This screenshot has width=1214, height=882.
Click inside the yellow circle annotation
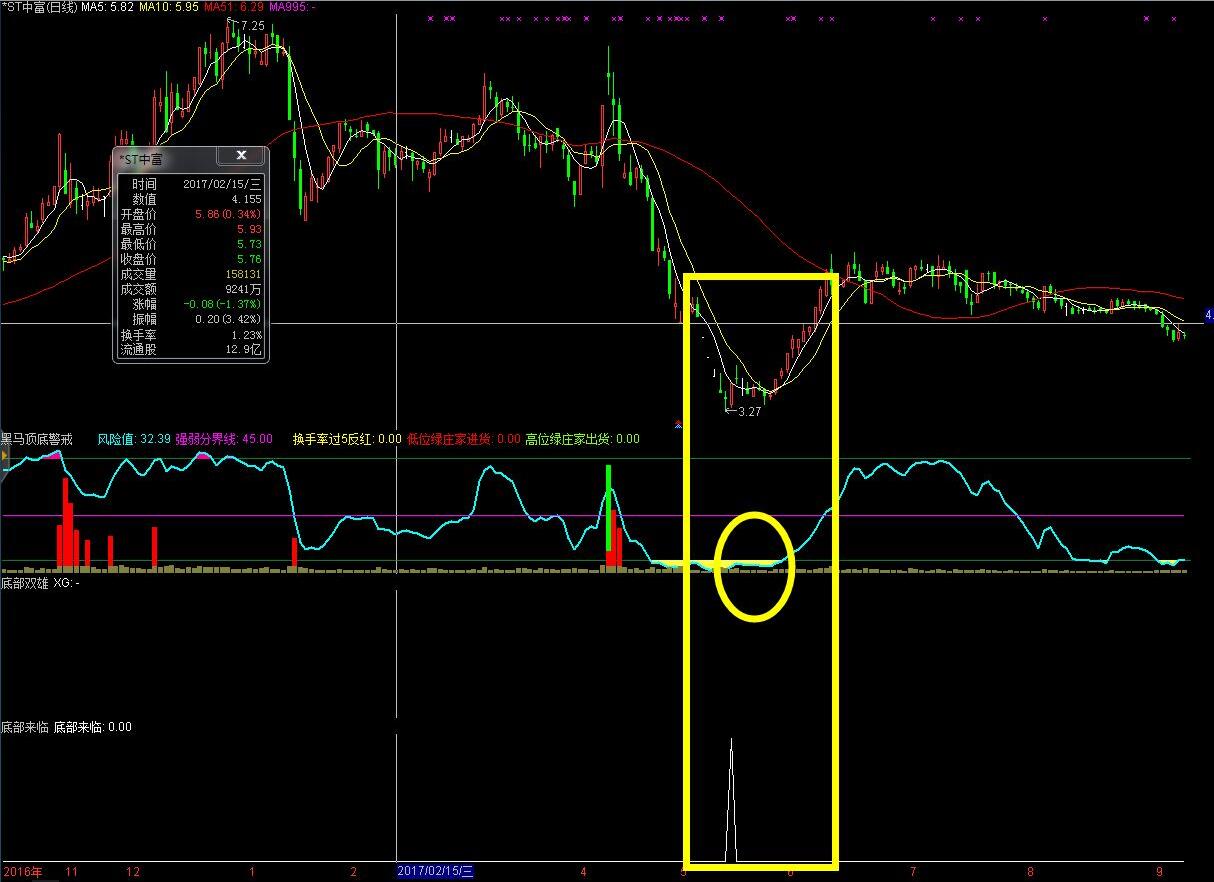(755, 565)
